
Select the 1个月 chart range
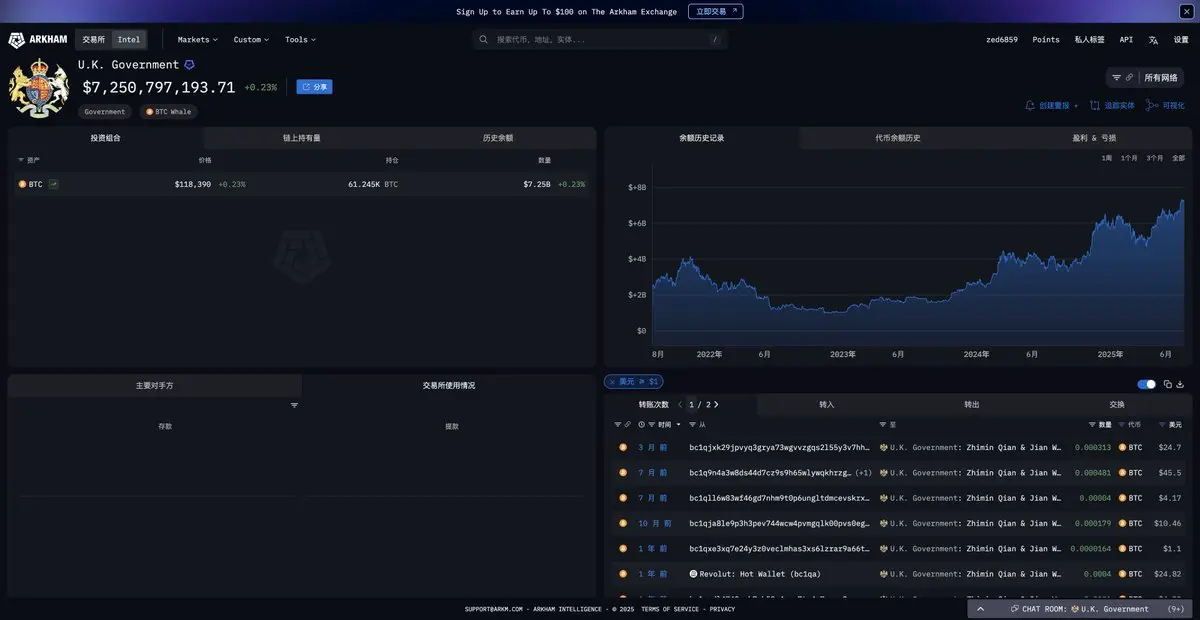pyautogui.click(x=1129, y=158)
